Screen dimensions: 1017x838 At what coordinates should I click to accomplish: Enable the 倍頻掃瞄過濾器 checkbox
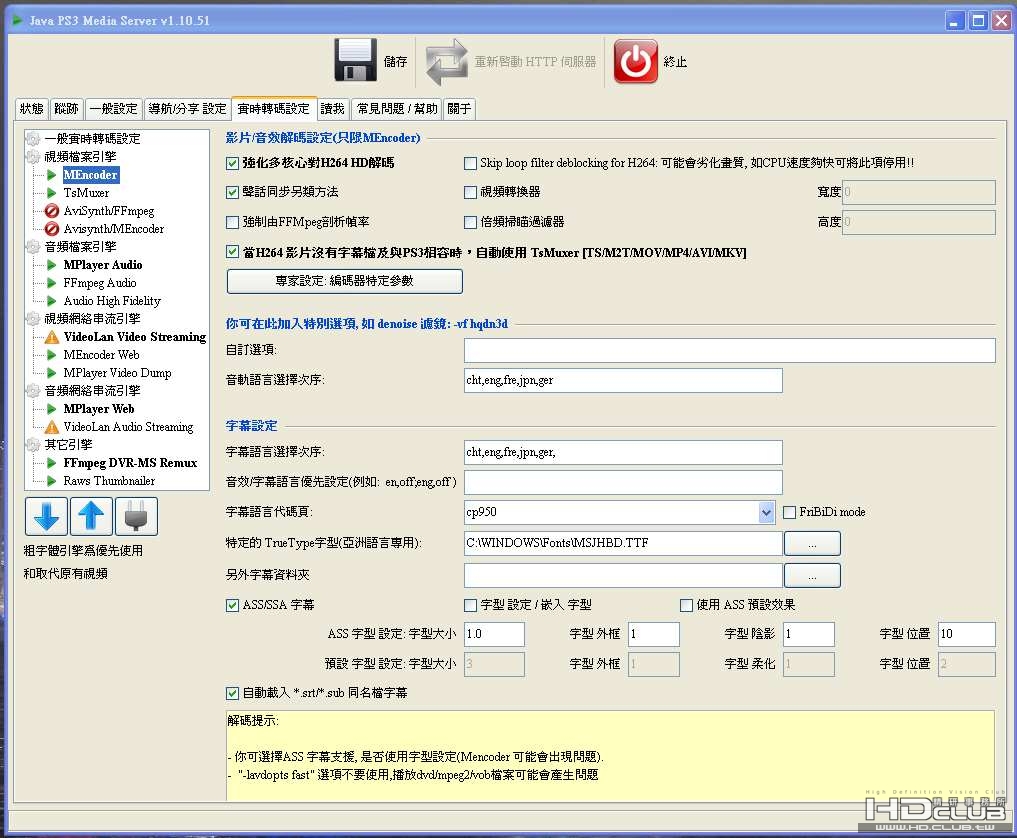pyautogui.click(x=470, y=222)
